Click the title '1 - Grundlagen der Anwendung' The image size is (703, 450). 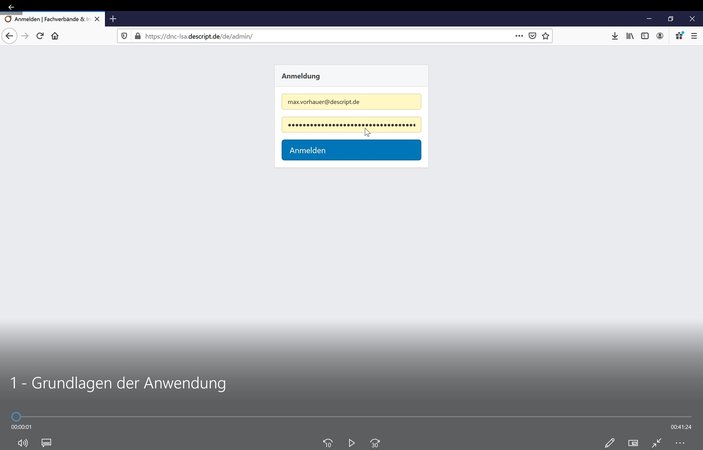pos(118,383)
